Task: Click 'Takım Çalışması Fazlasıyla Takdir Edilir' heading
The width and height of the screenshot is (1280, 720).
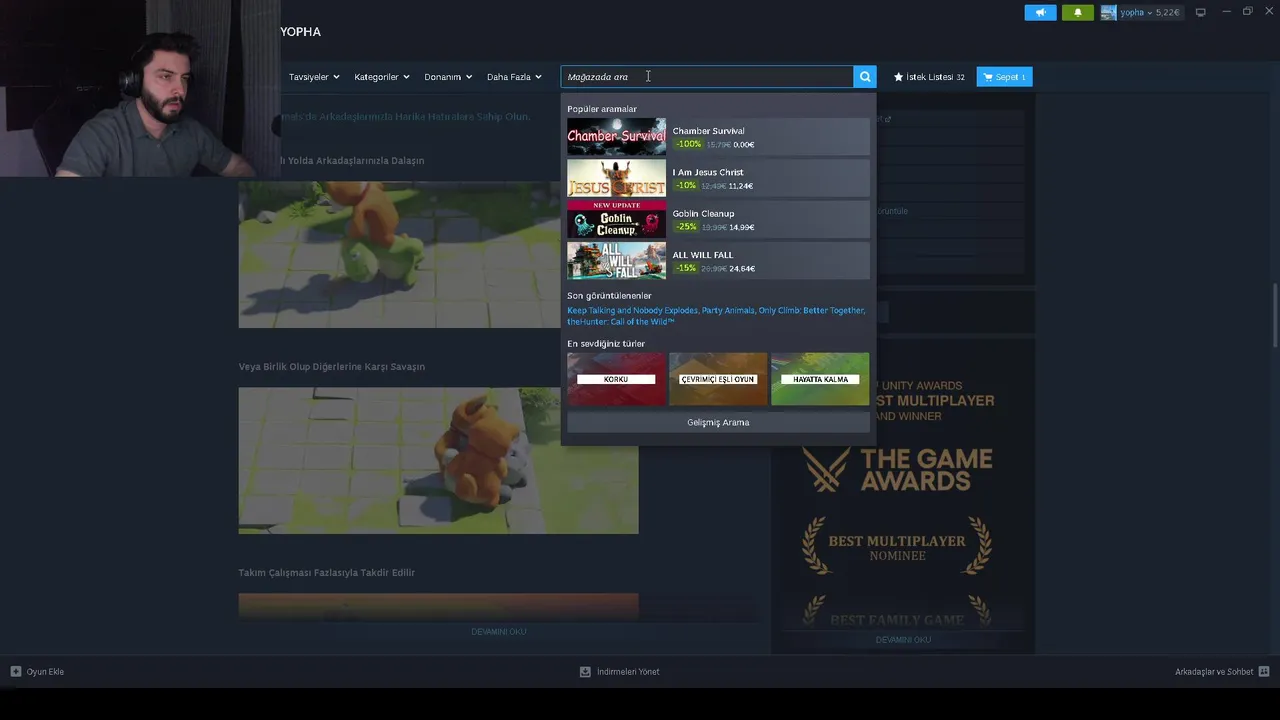Action: [327, 573]
